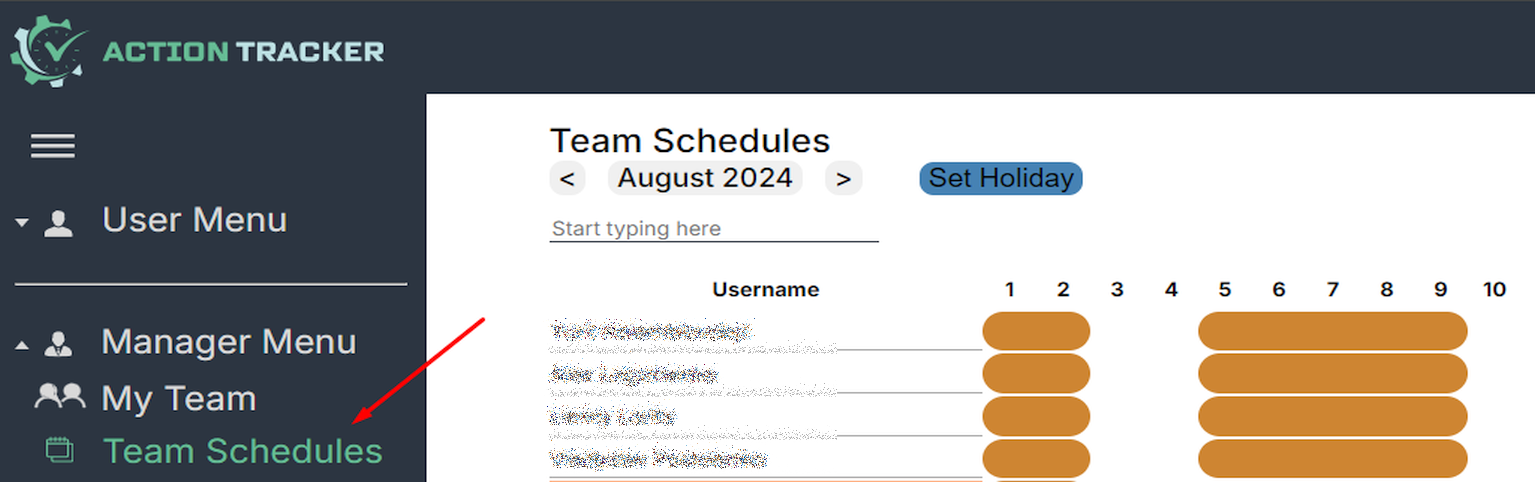Click the Manager Menu person icon

59,345
